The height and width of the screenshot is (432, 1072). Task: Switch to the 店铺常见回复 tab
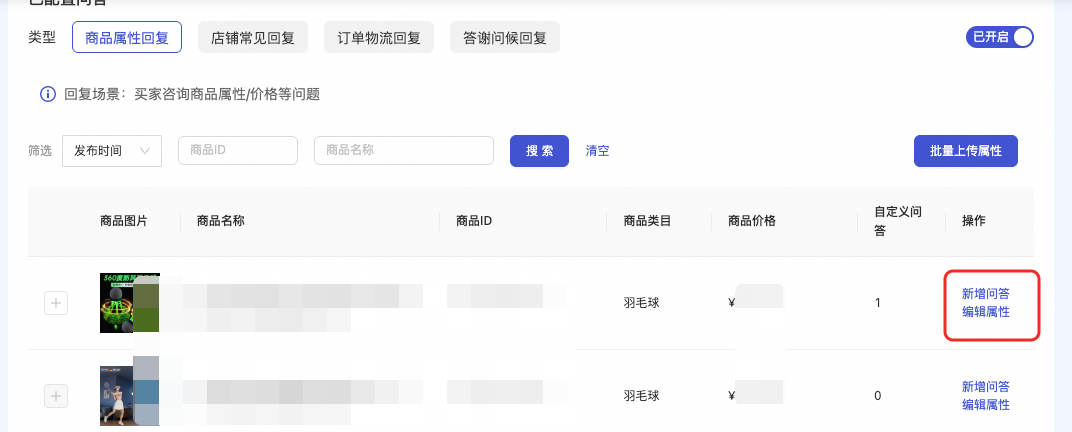(253, 38)
